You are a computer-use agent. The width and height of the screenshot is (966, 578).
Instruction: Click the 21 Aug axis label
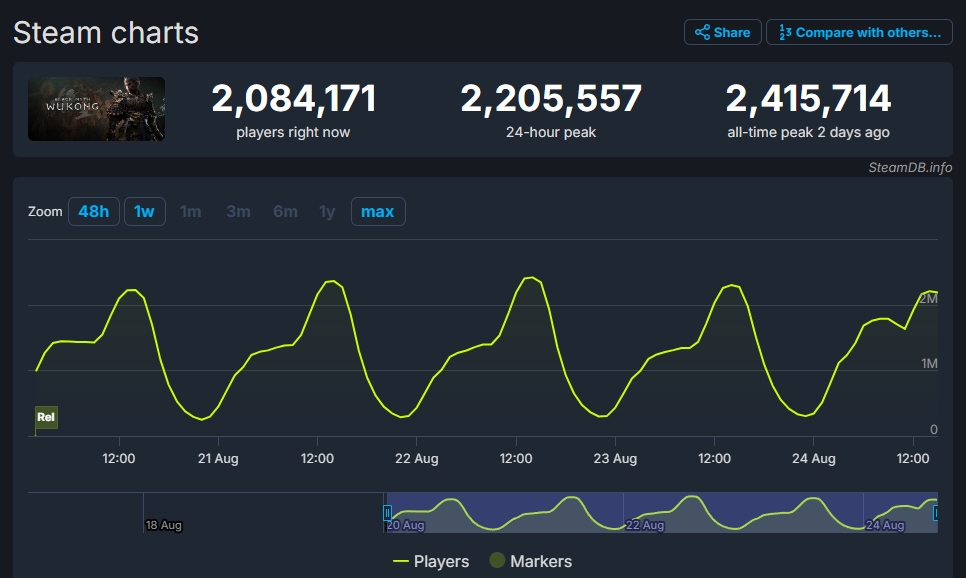(218, 458)
